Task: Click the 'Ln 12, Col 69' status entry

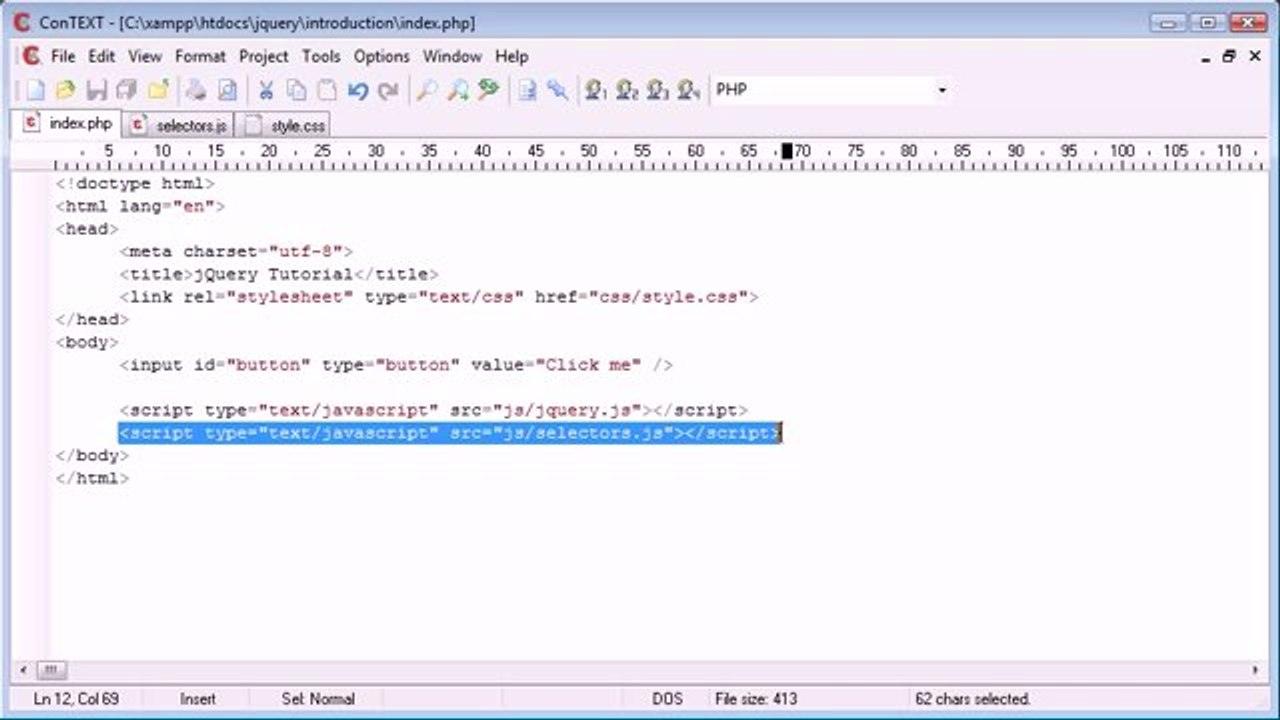Action: (x=76, y=699)
